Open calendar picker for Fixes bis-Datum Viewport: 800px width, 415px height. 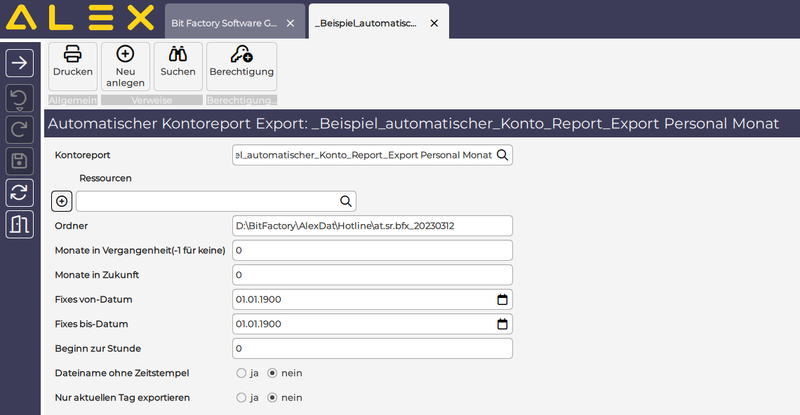coord(502,324)
